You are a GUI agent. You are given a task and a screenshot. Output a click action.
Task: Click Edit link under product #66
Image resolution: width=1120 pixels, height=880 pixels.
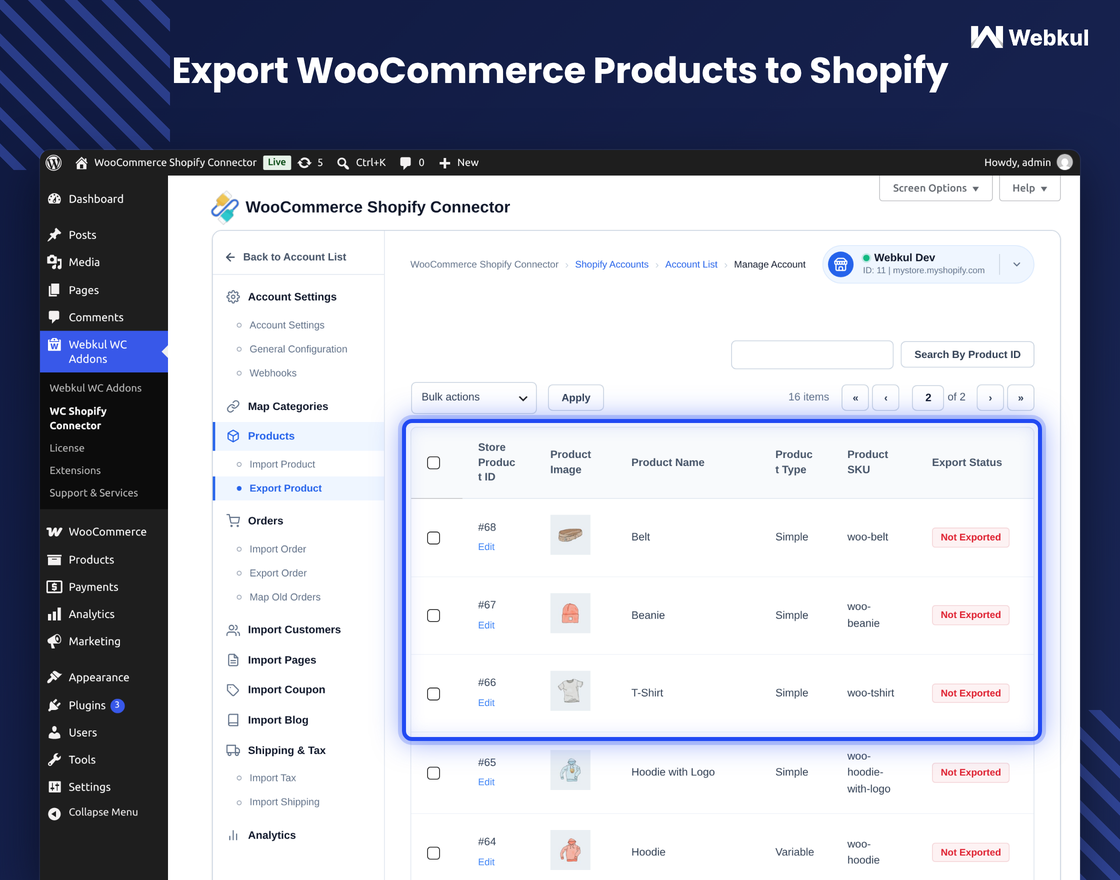click(486, 703)
